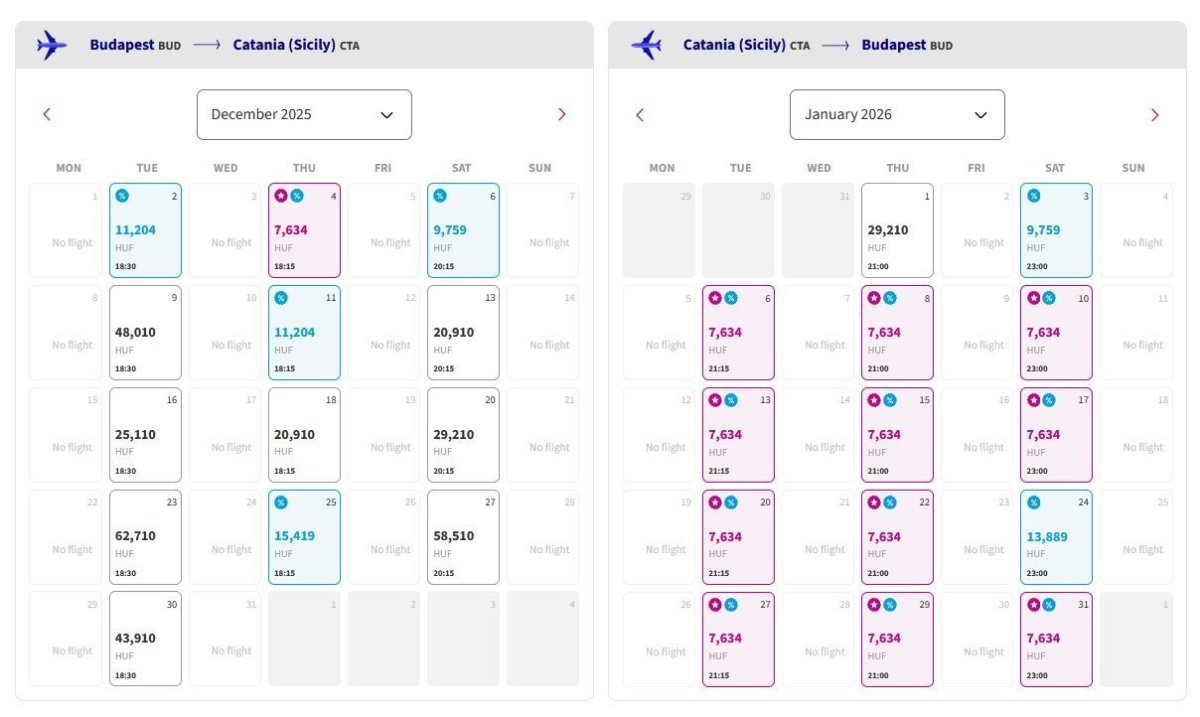Viewport: 1200px width, 717px height.
Task: Click the returning flight airplane icon
Action: [646, 45]
